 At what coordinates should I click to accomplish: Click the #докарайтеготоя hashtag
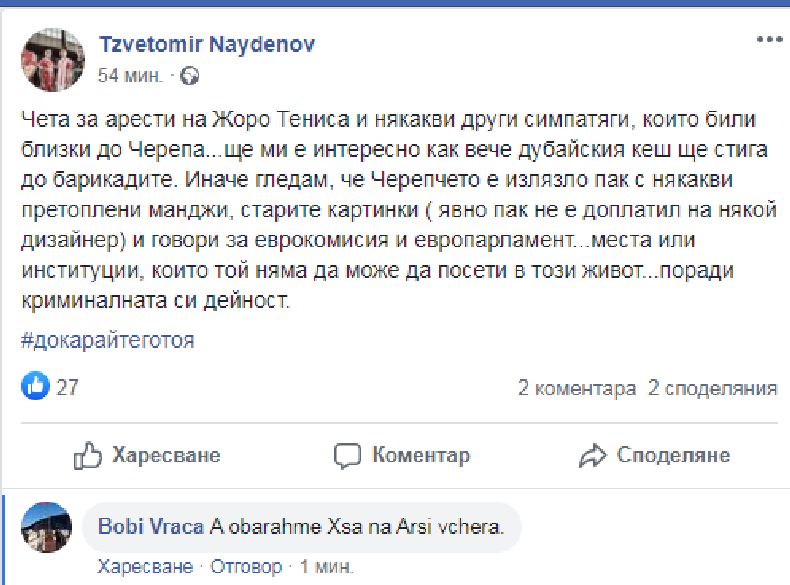(x=107, y=340)
